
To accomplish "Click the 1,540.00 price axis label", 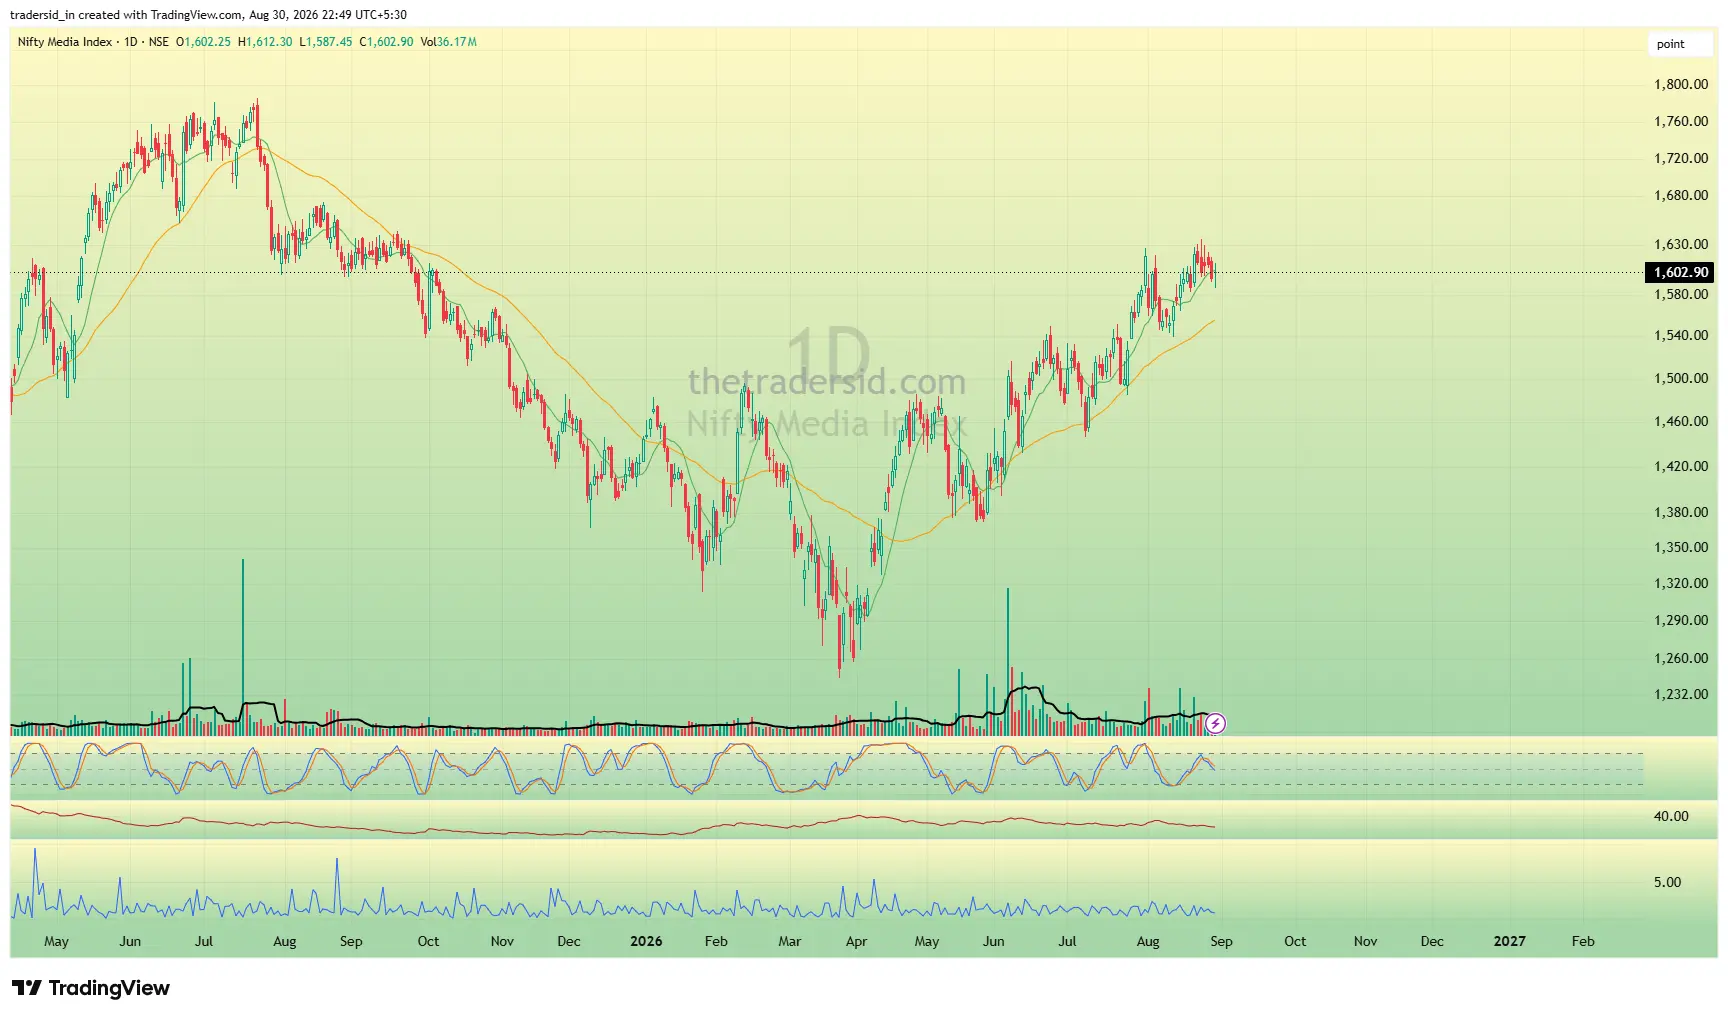I will click(1681, 335).
